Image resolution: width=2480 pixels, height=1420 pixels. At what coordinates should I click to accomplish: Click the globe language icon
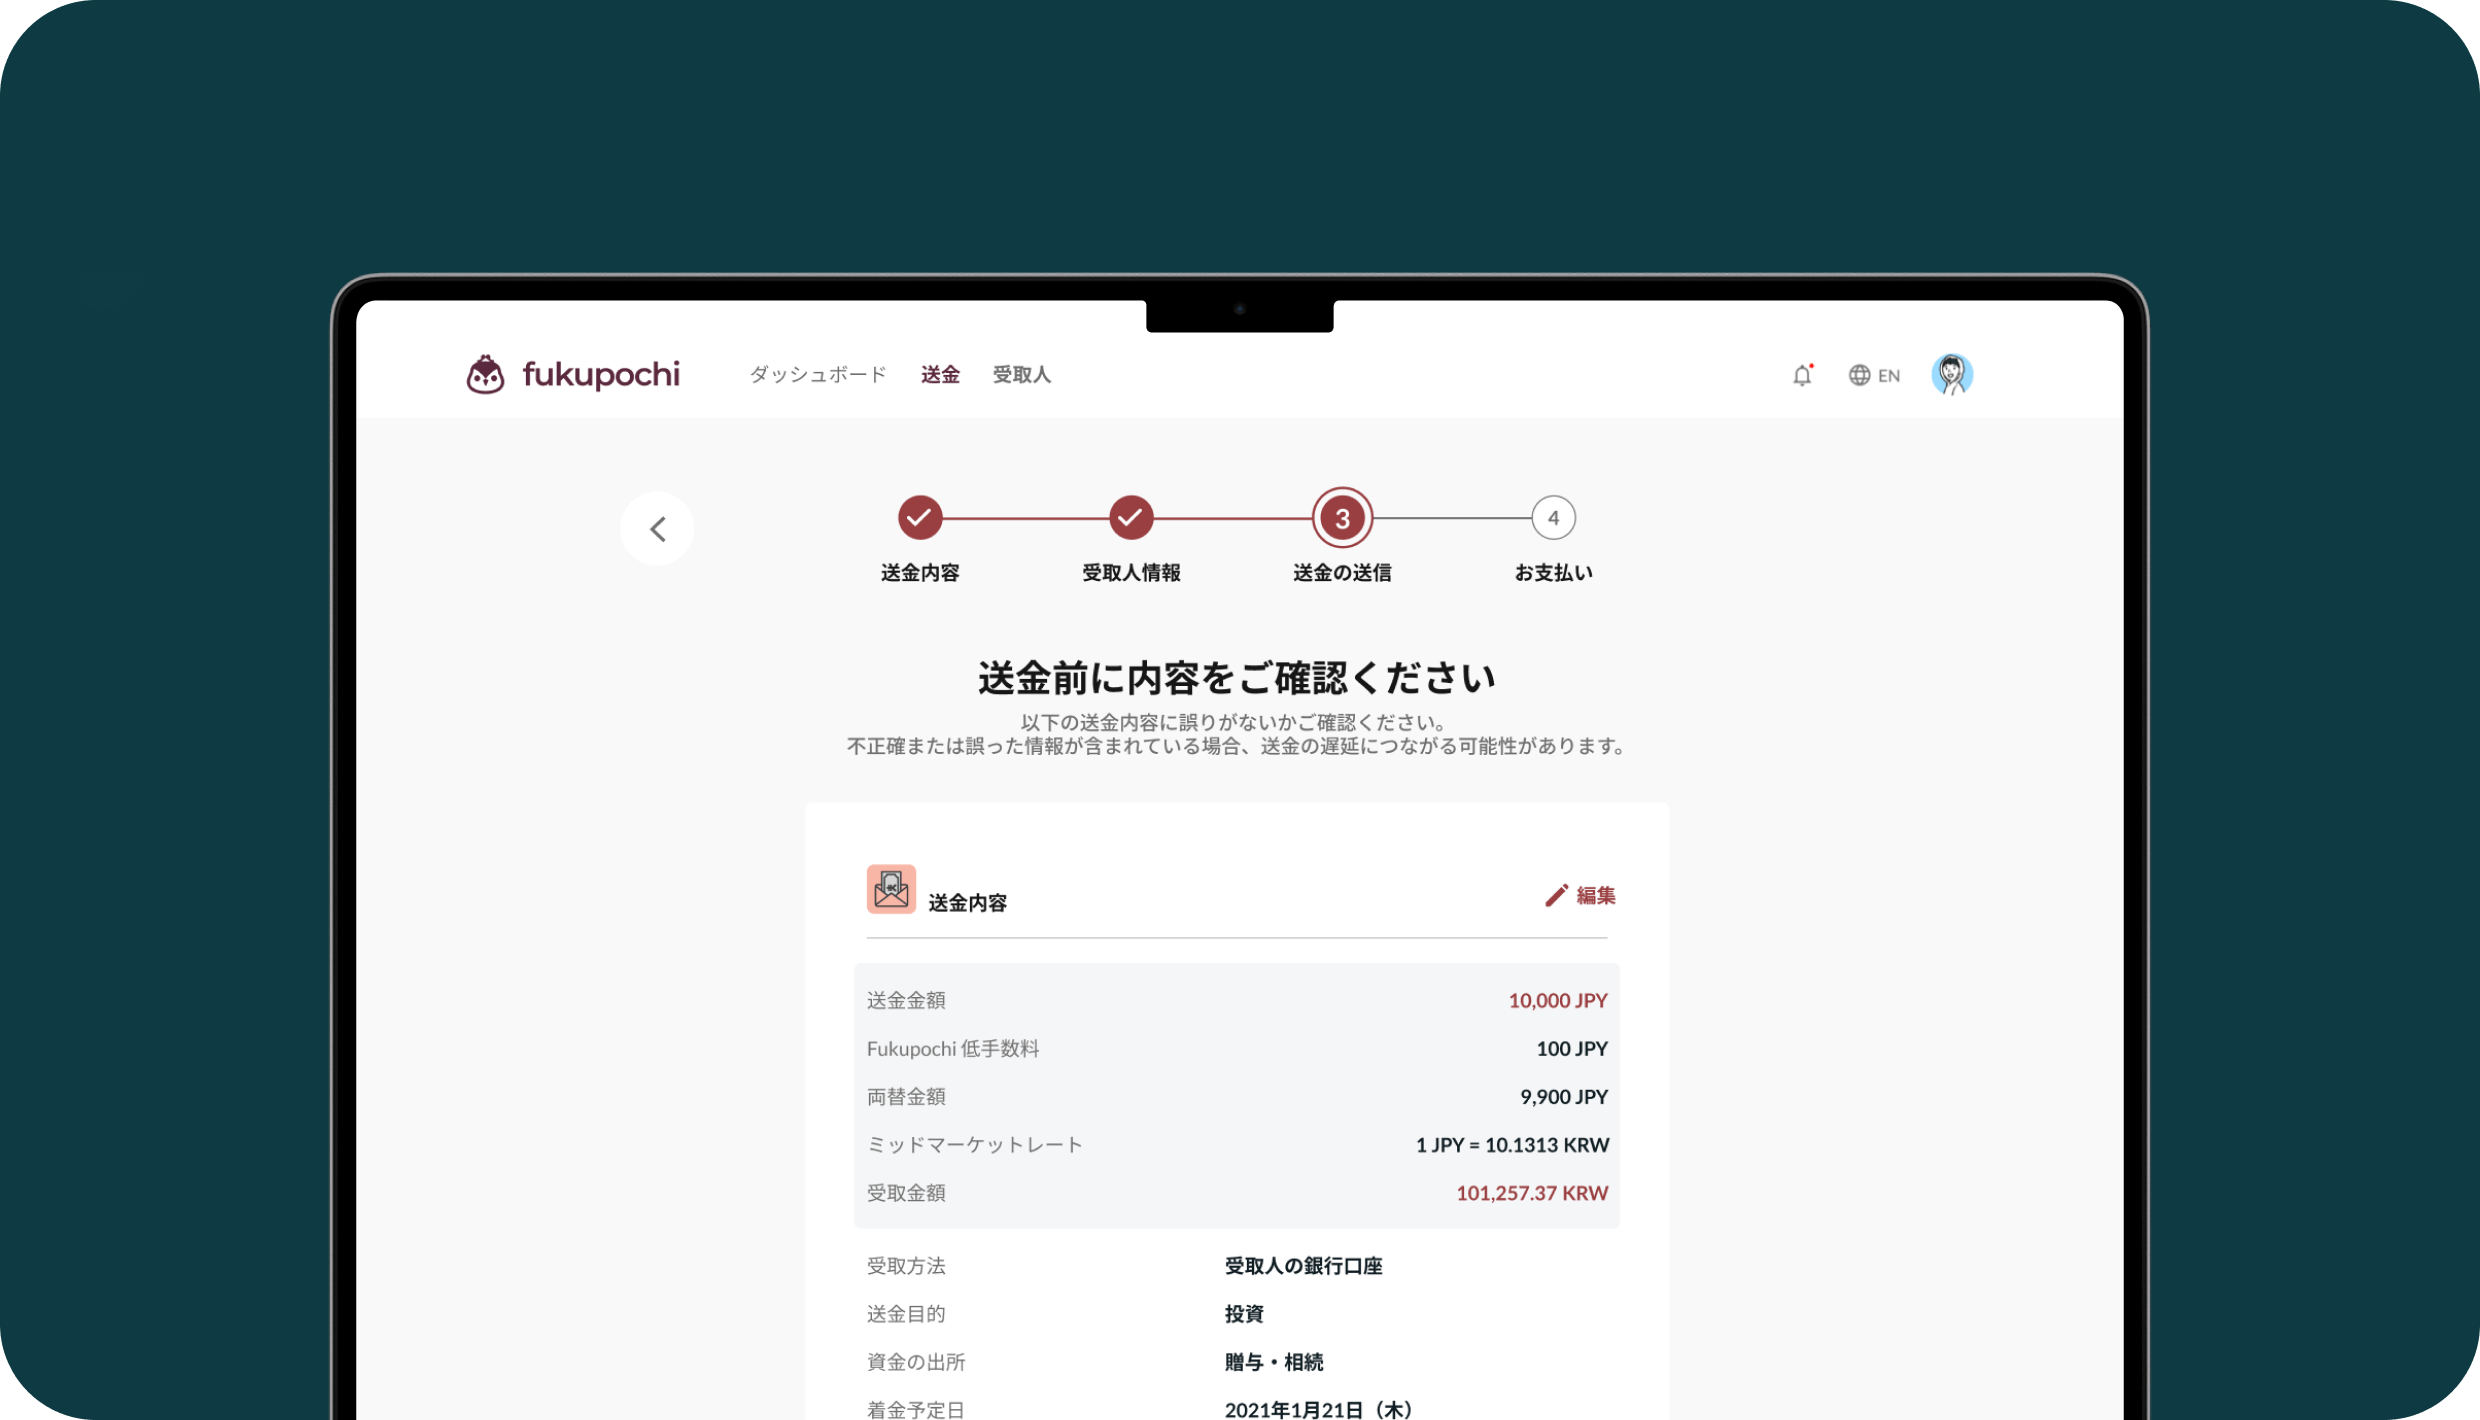coord(1858,375)
